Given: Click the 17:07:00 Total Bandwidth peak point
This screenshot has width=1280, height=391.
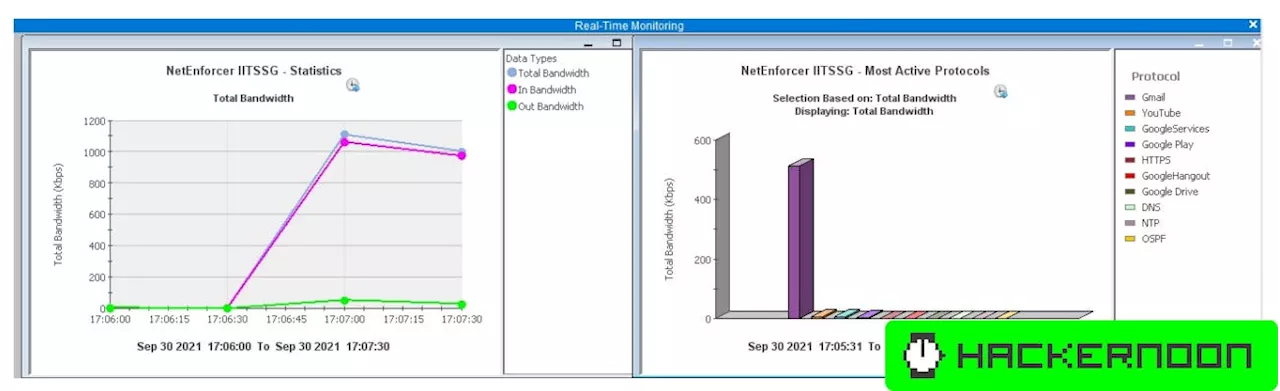Looking at the screenshot, I should [344, 134].
